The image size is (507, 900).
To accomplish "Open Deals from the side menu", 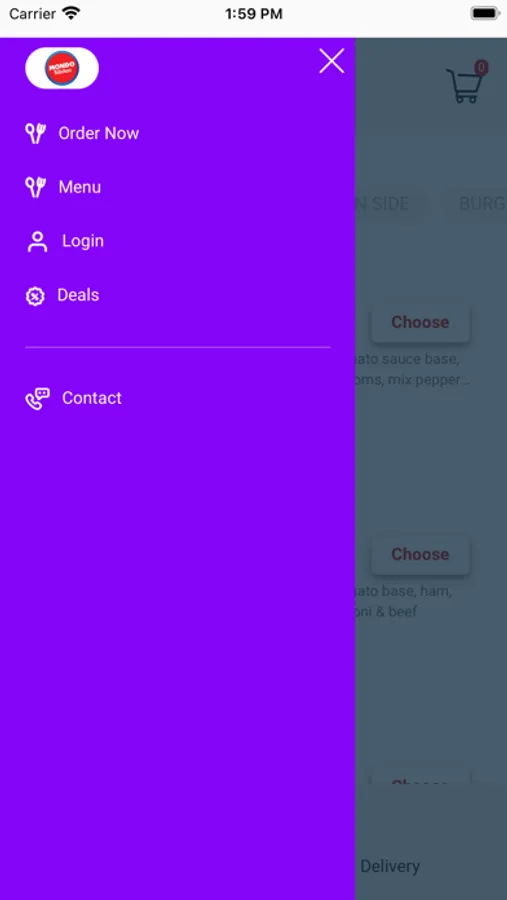I will click(78, 295).
